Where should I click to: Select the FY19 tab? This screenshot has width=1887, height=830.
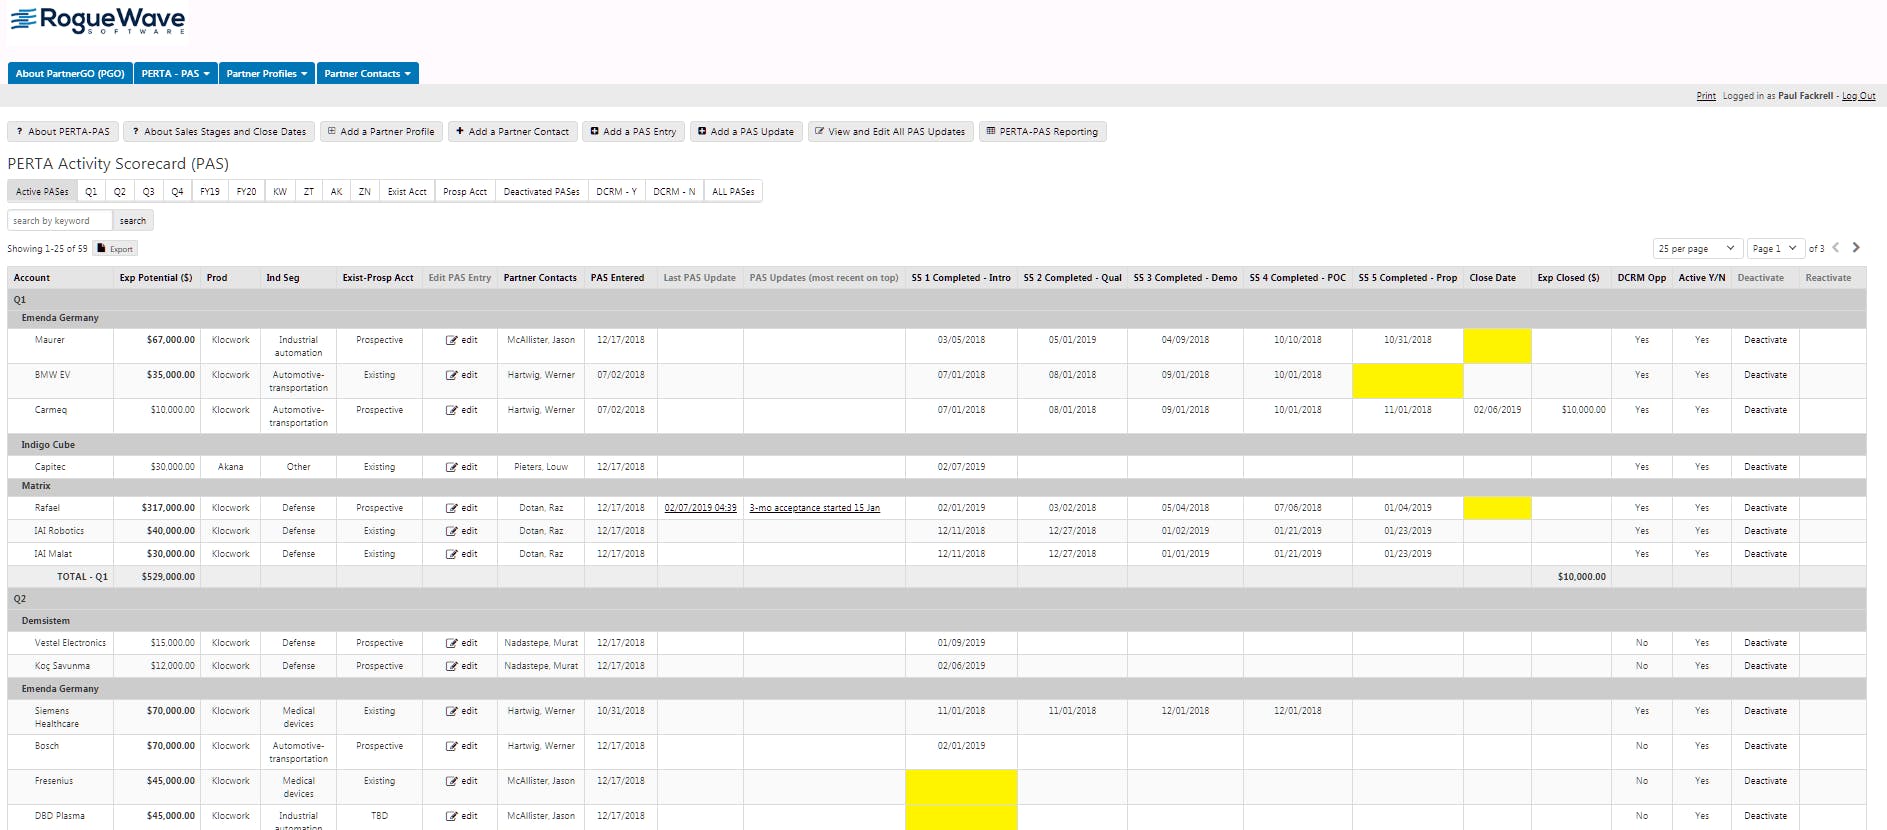(210, 191)
